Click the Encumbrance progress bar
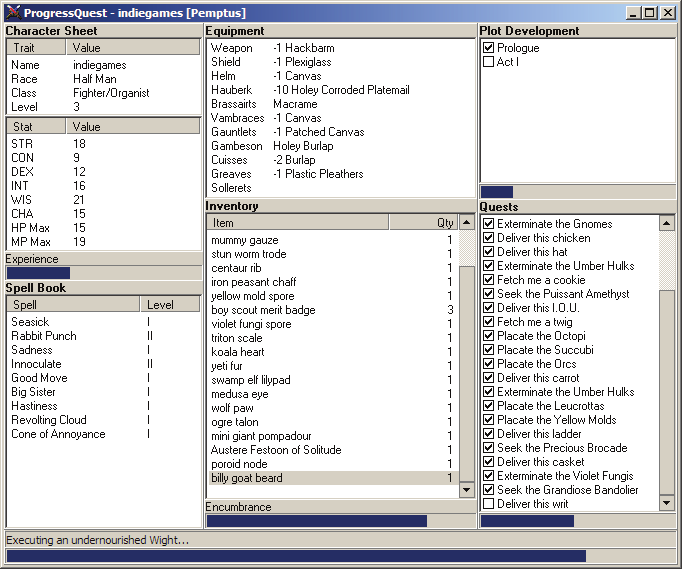 341,521
